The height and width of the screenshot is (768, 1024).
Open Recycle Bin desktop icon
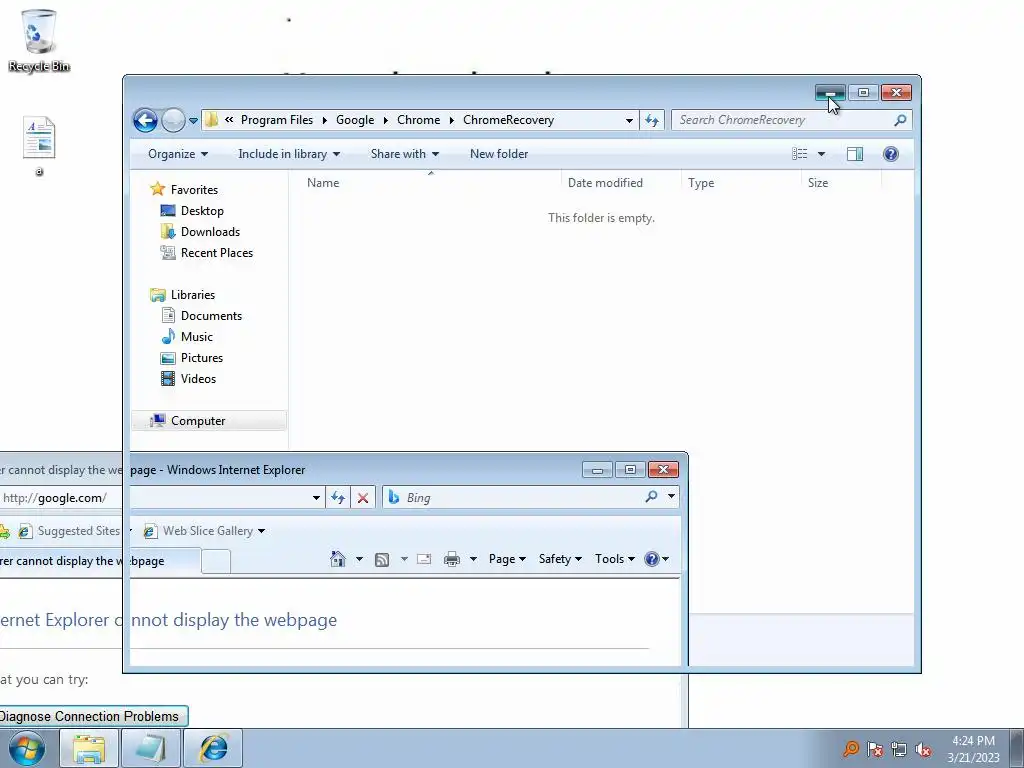point(39,41)
